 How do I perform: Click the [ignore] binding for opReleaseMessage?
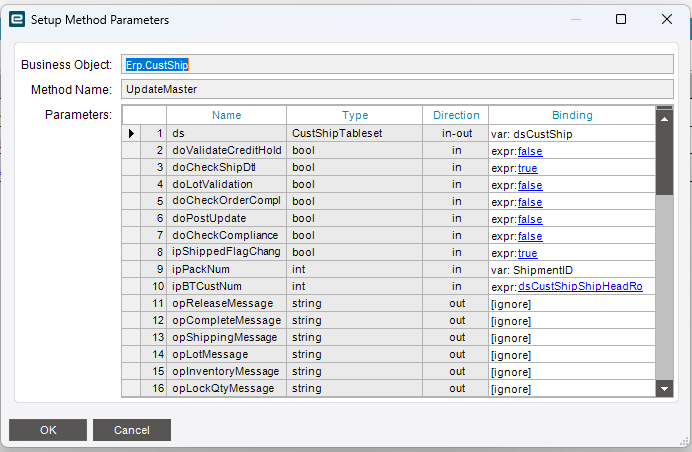572,304
